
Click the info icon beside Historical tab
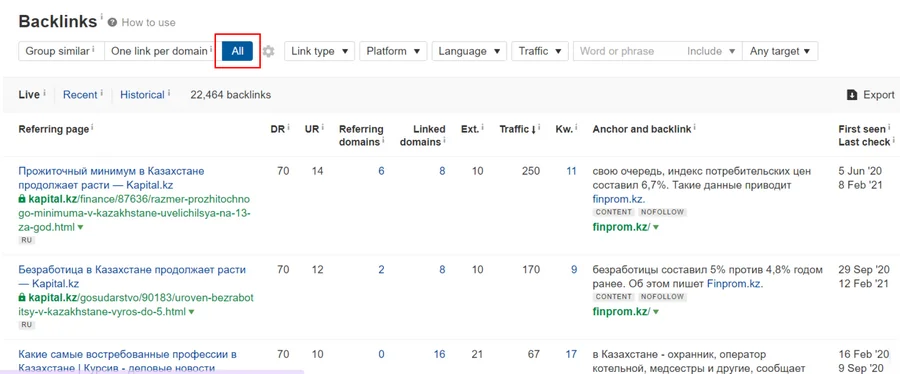(x=169, y=92)
